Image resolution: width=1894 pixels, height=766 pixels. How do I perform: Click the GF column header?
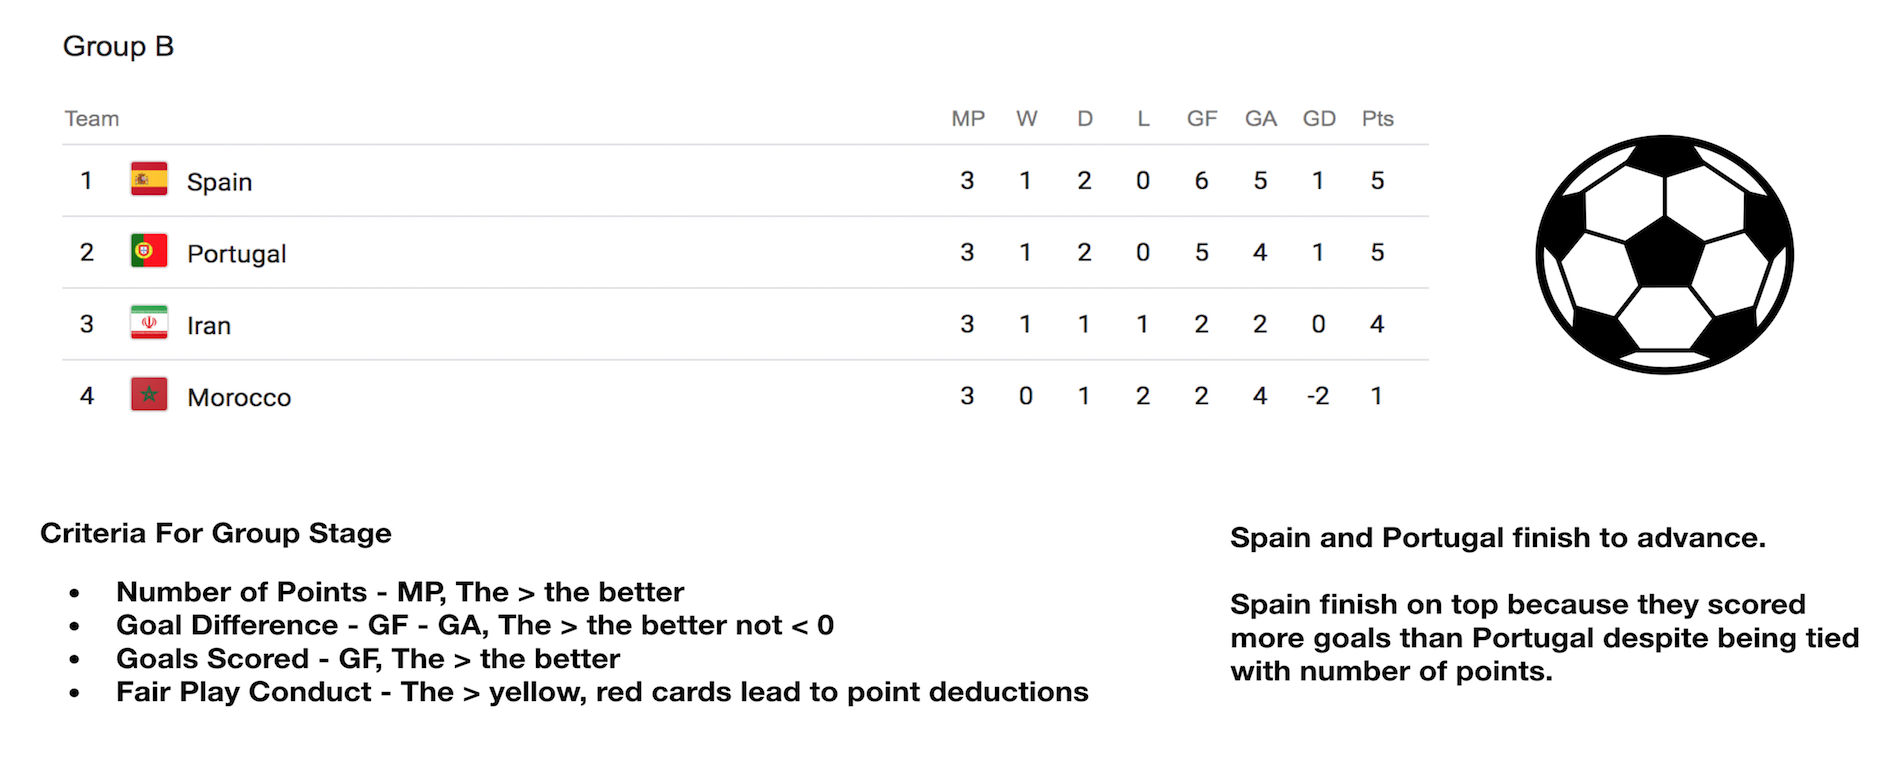(x=1202, y=119)
